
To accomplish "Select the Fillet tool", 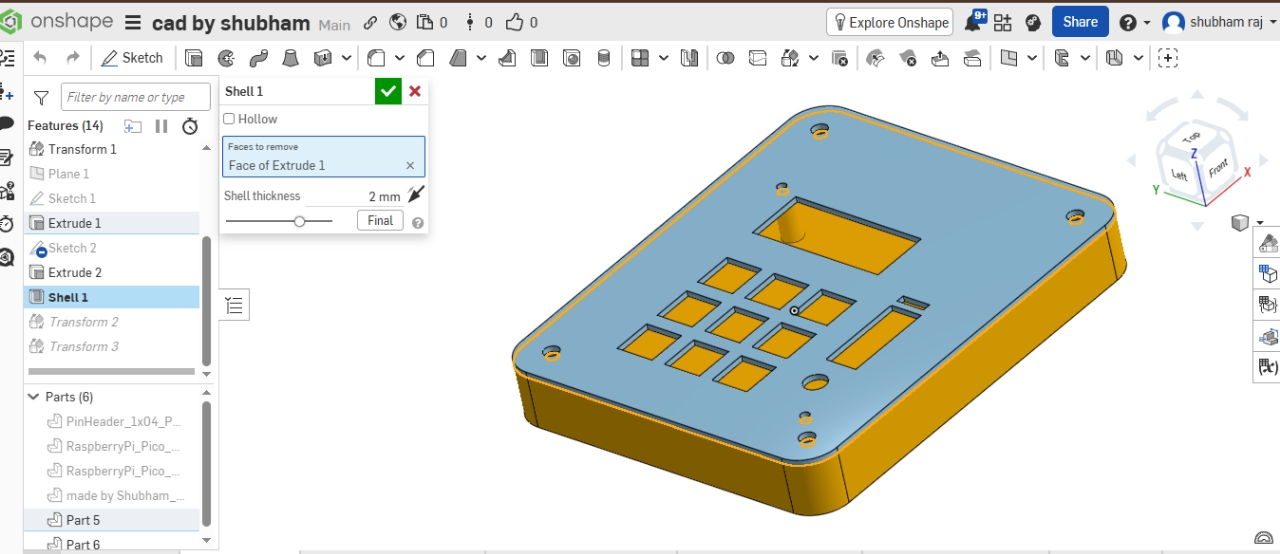I will click(x=376, y=58).
